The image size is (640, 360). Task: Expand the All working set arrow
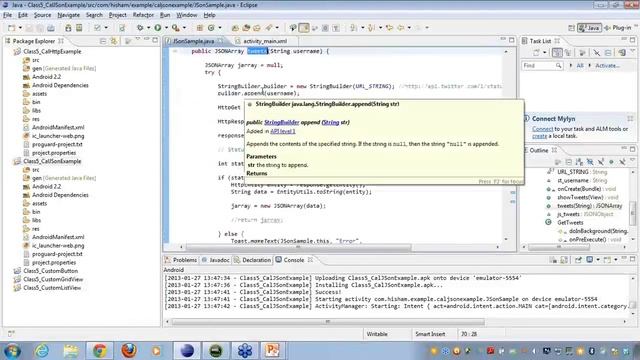point(571,65)
